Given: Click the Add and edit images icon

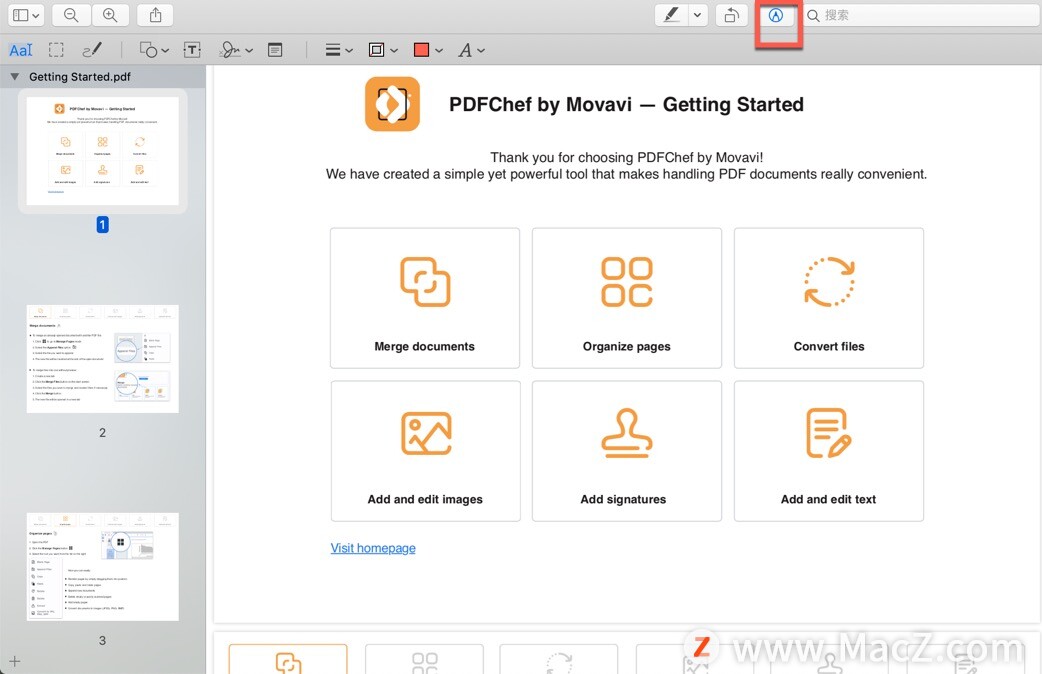Looking at the screenshot, I should pyautogui.click(x=426, y=433).
